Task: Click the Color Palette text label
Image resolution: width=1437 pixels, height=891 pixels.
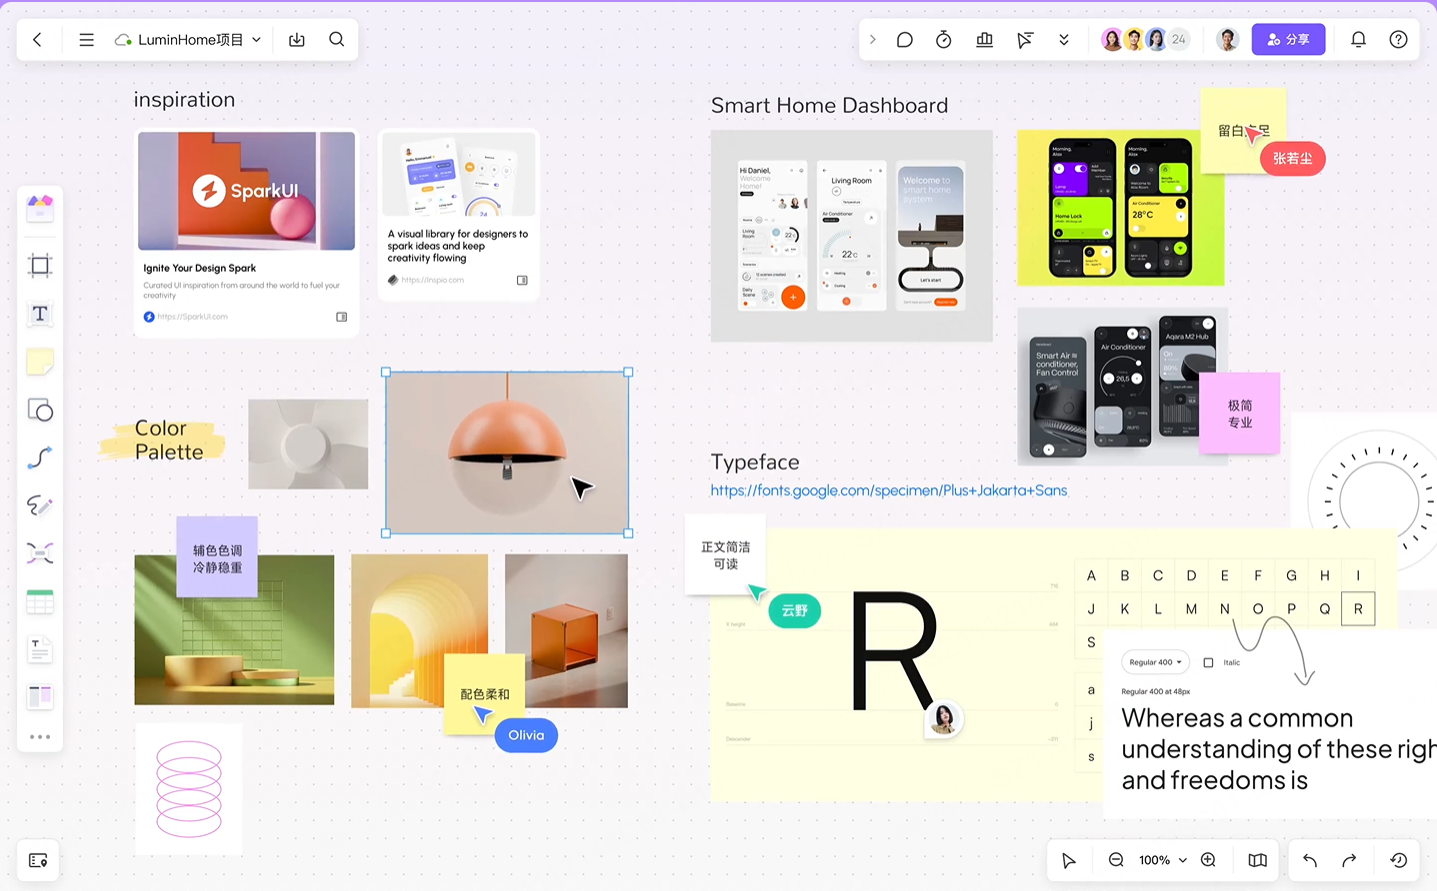Action: (x=168, y=440)
